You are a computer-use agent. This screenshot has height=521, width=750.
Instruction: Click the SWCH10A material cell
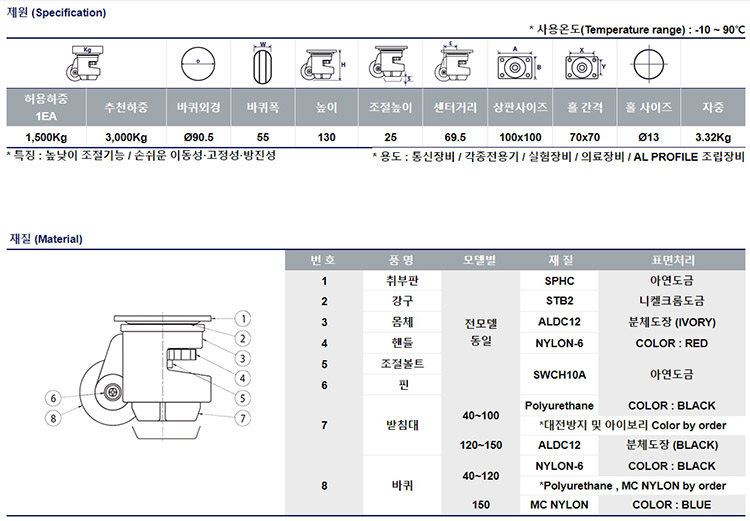pyautogui.click(x=559, y=375)
